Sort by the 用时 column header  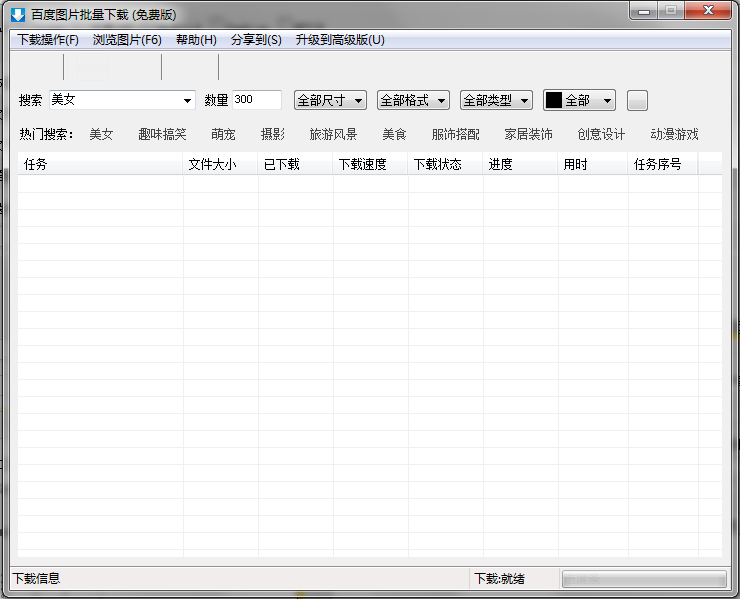tap(593, 164)
